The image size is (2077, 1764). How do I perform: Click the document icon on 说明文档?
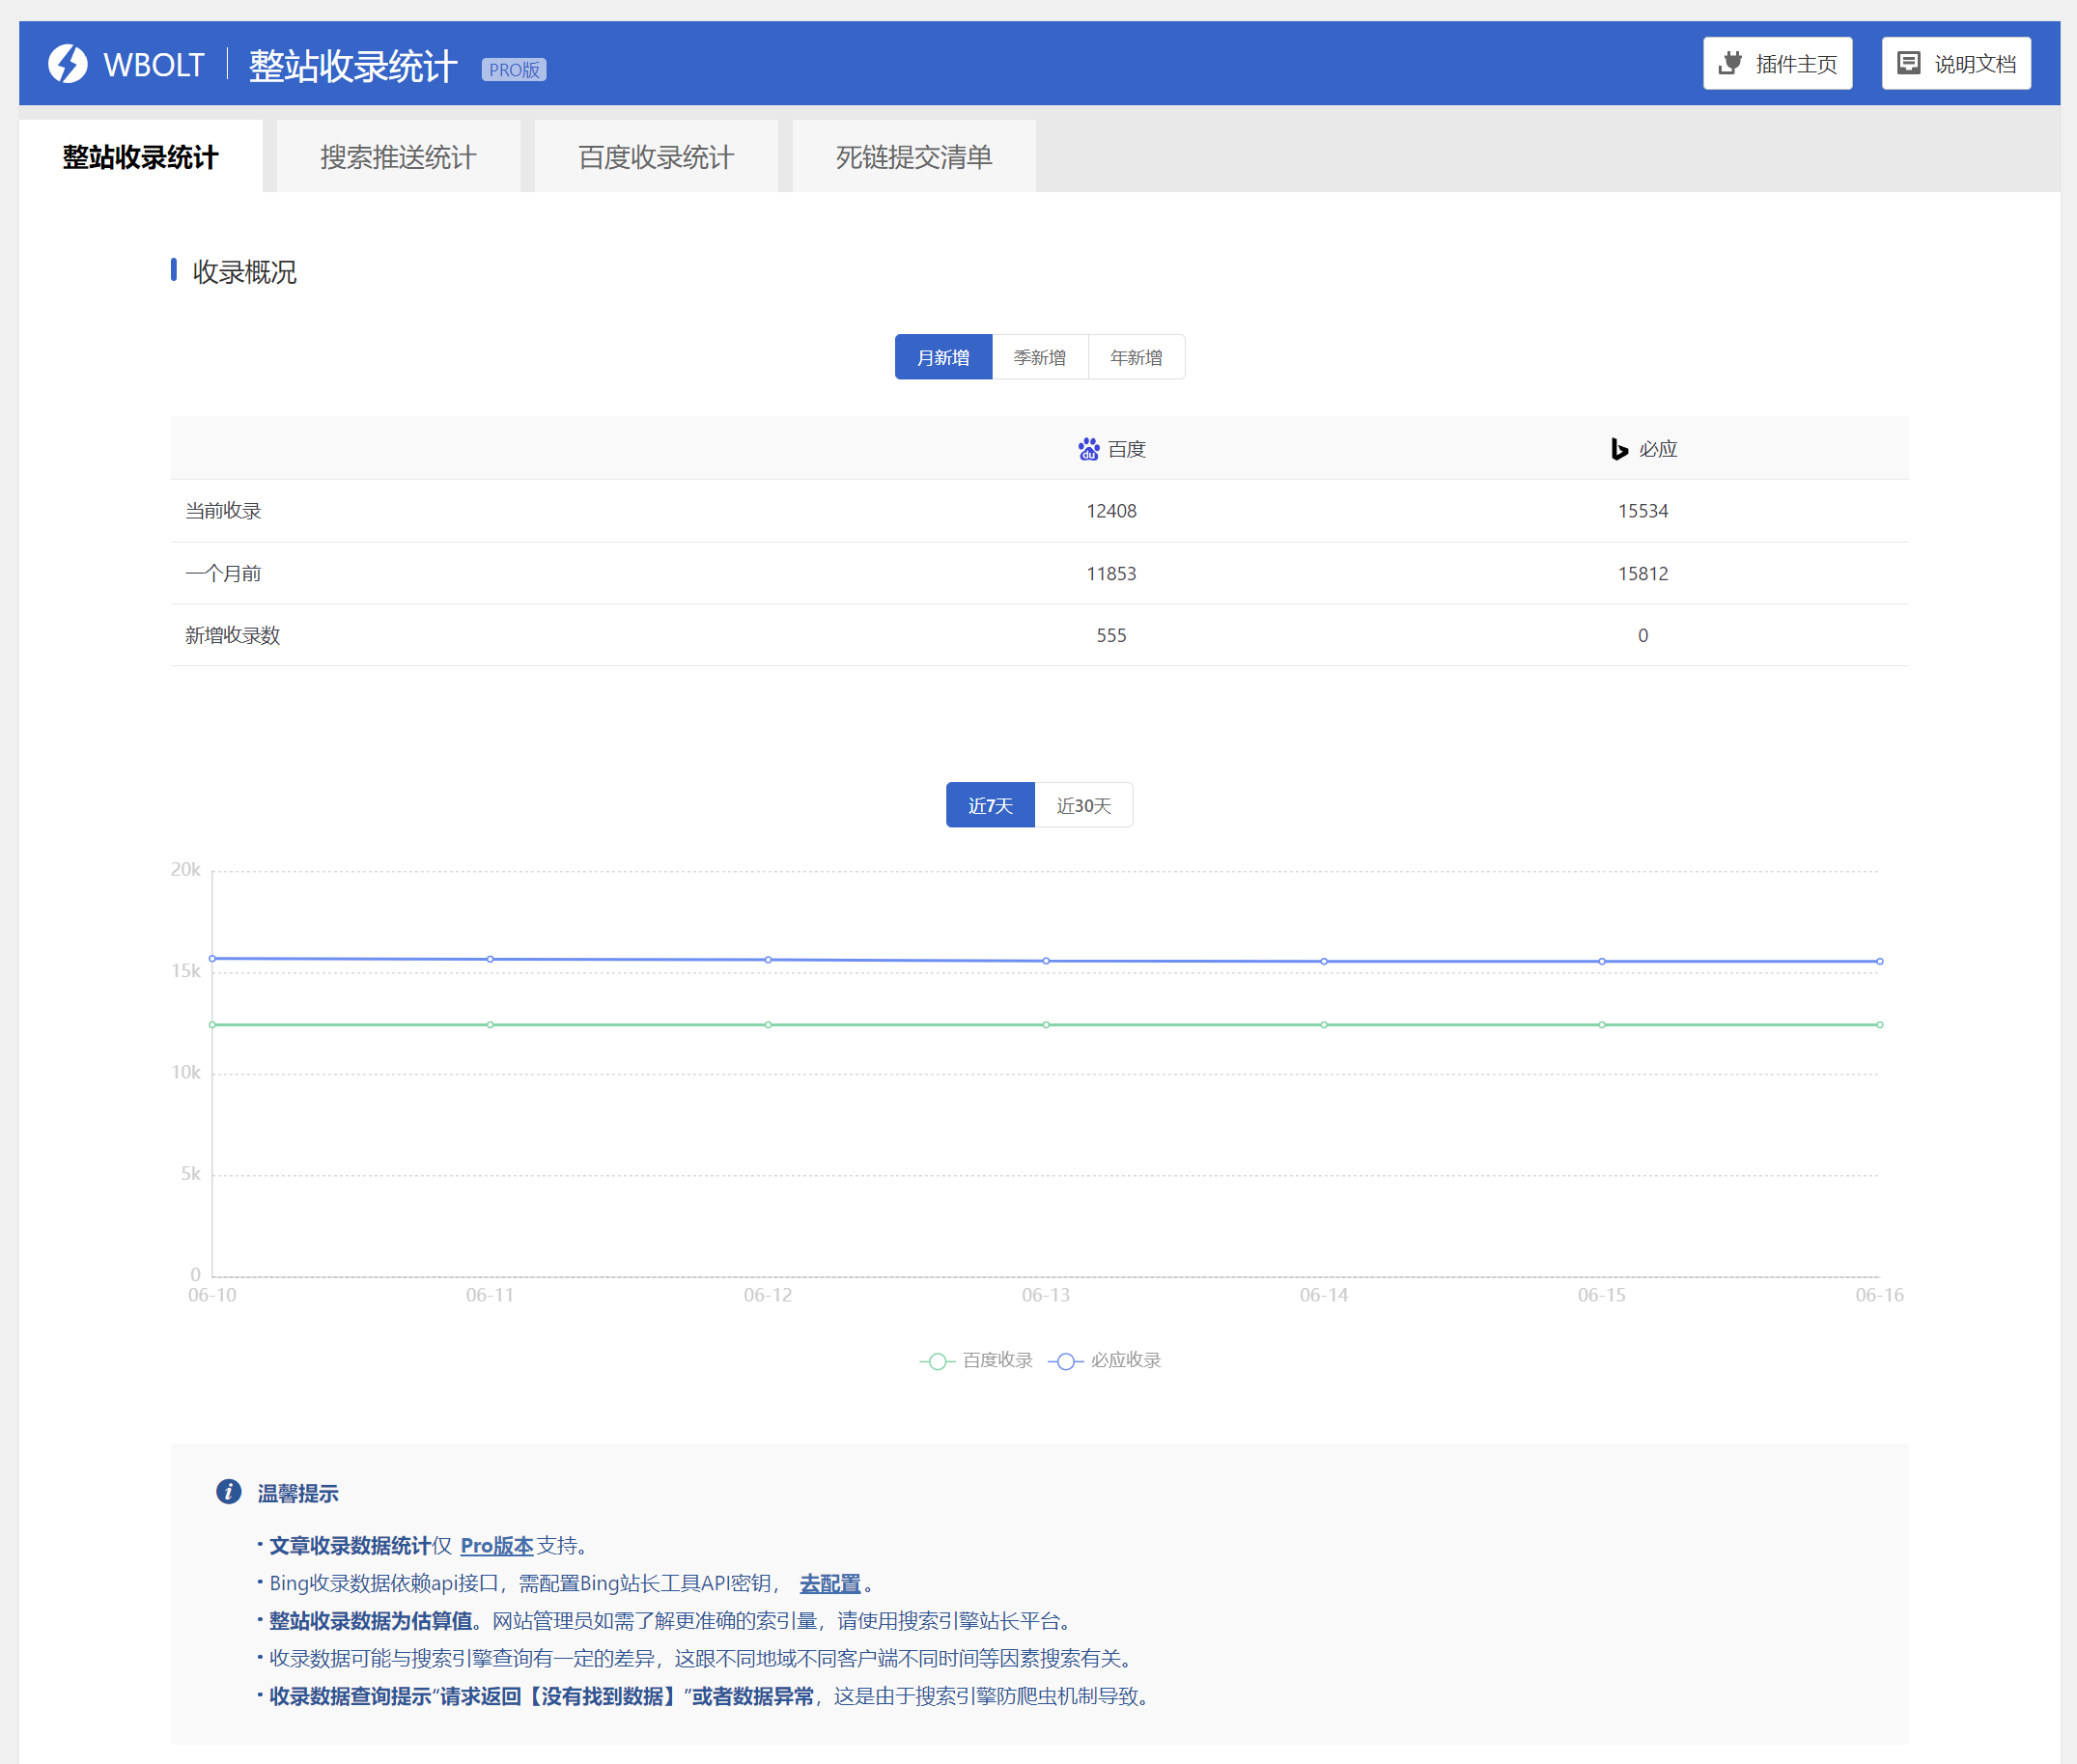[x=1908, y=64]
